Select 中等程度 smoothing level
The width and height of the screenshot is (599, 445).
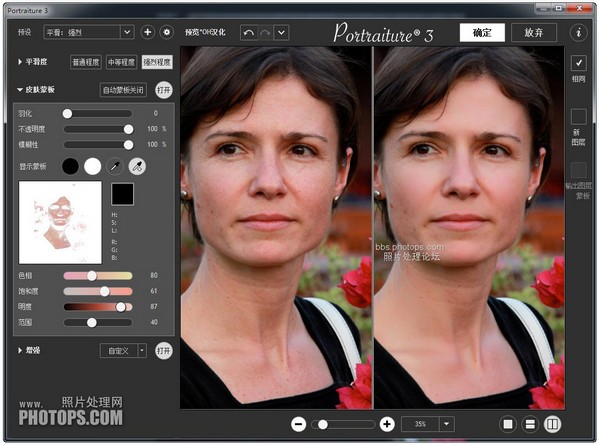pyautogui.click(x=121, y=62)
